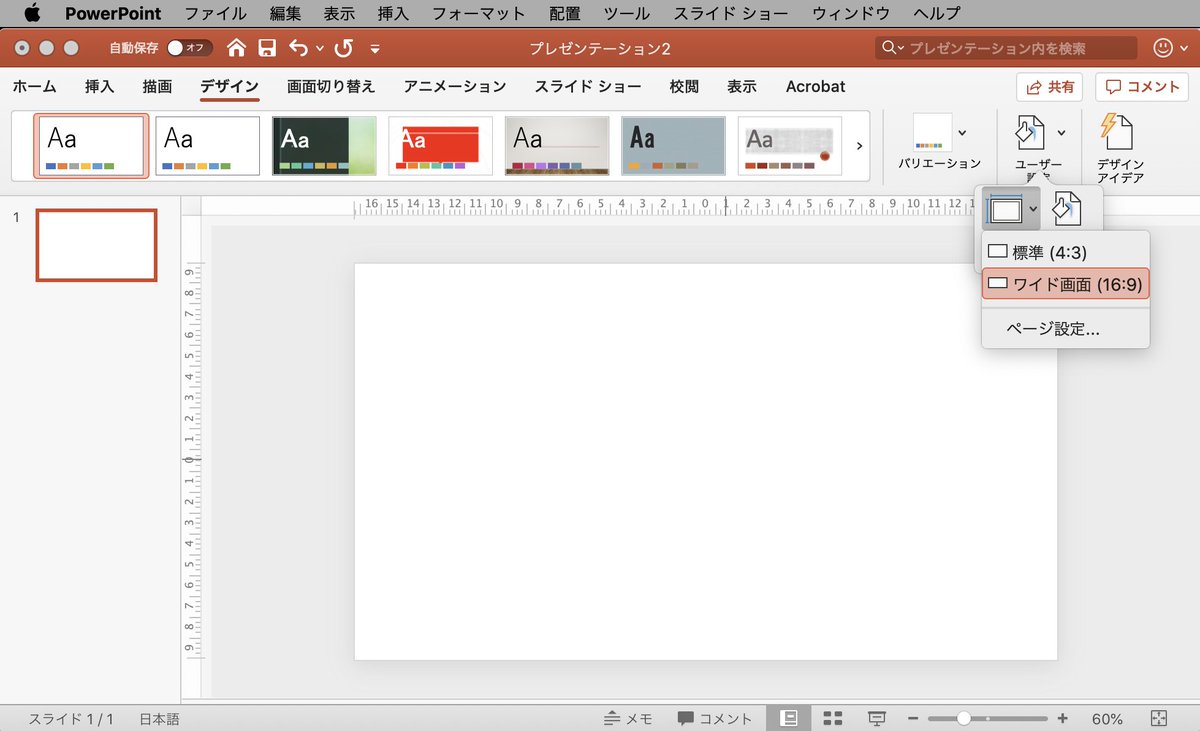
Task: Open the ファイル menu
Action: click(x=215, y=14)
